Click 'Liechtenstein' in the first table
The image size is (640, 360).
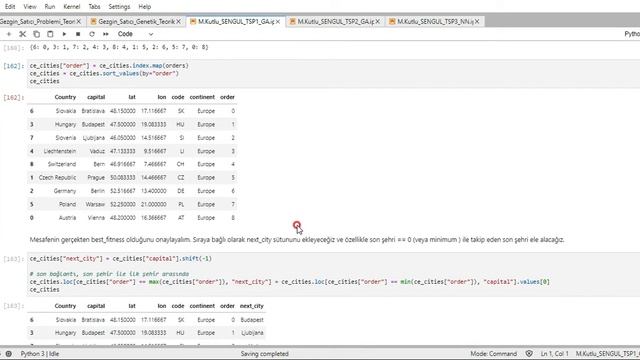pos(60,151)
